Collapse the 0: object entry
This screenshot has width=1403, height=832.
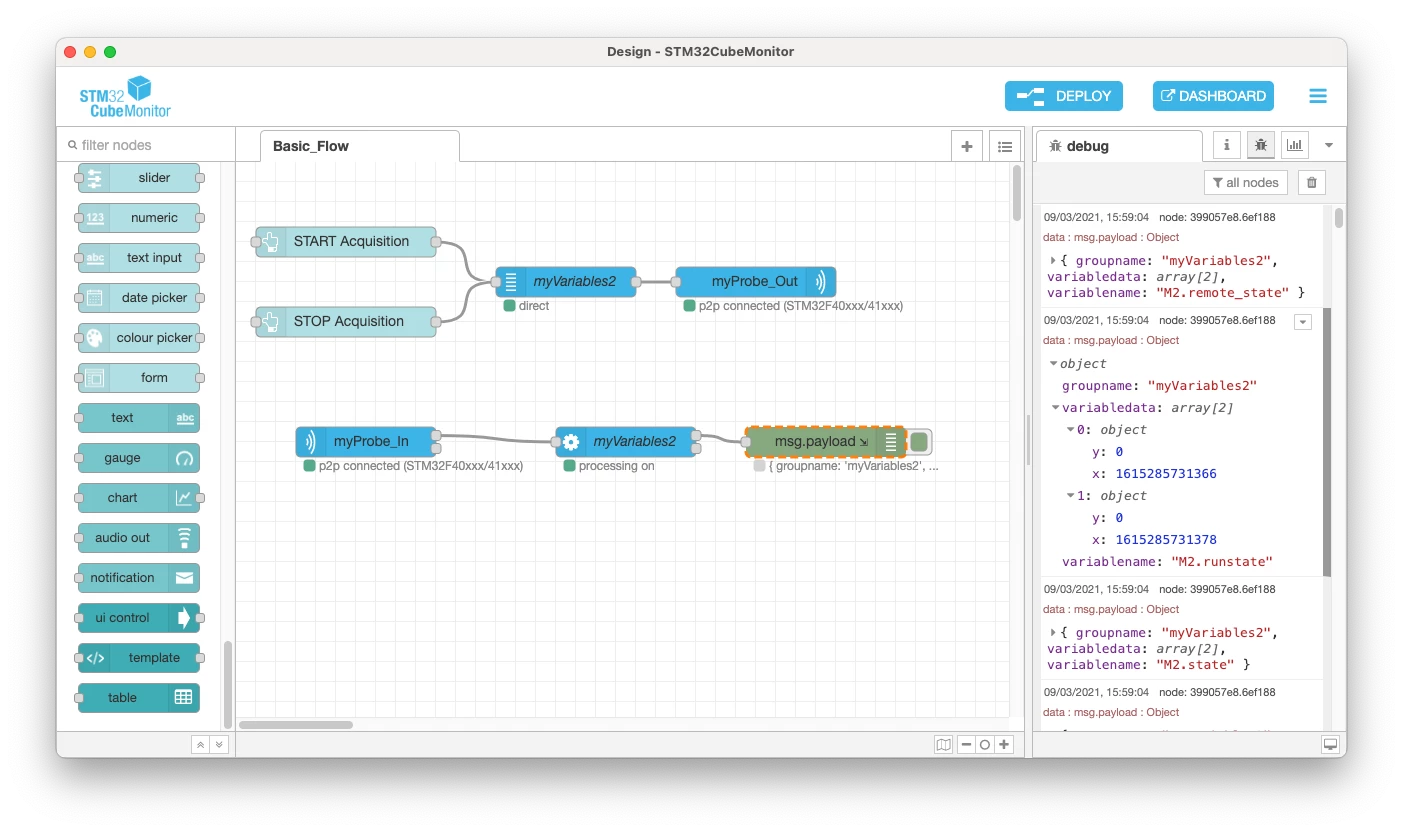1072,430
